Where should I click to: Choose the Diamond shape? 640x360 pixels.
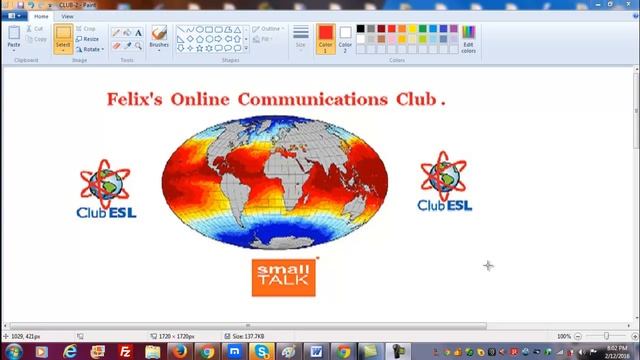tap(190, 39)
